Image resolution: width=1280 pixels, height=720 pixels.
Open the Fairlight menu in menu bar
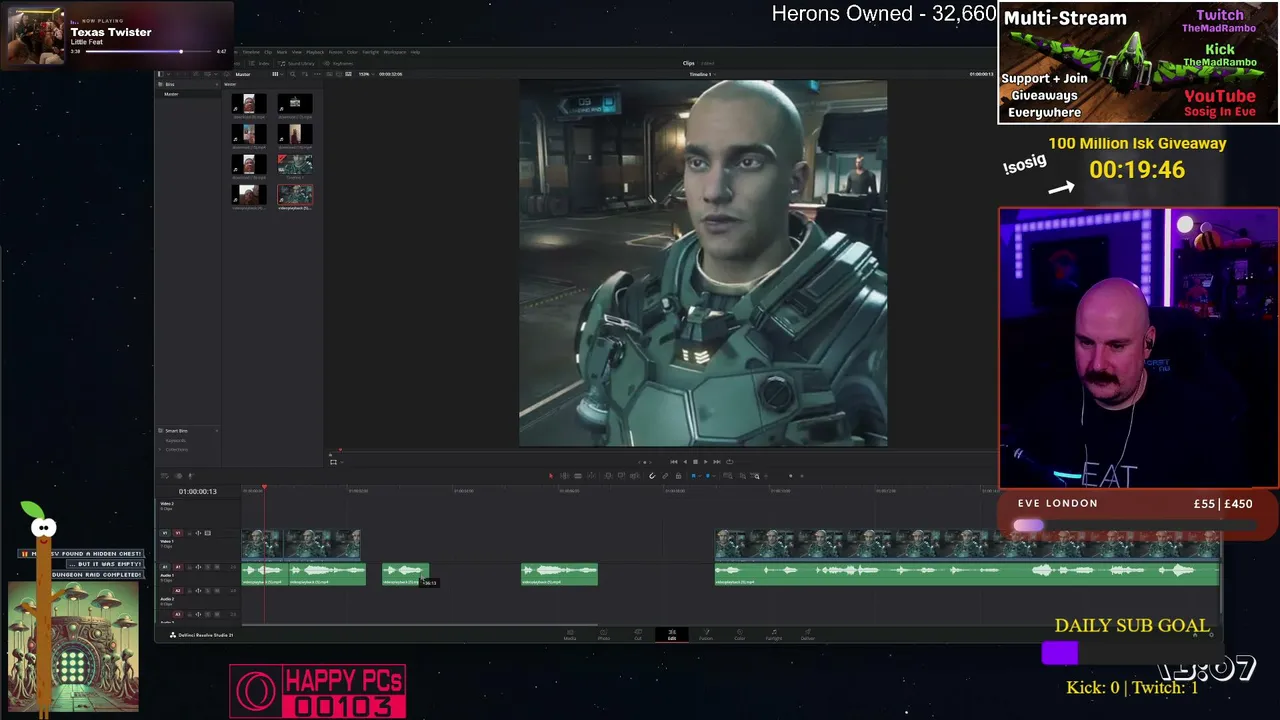click(370, 52)
